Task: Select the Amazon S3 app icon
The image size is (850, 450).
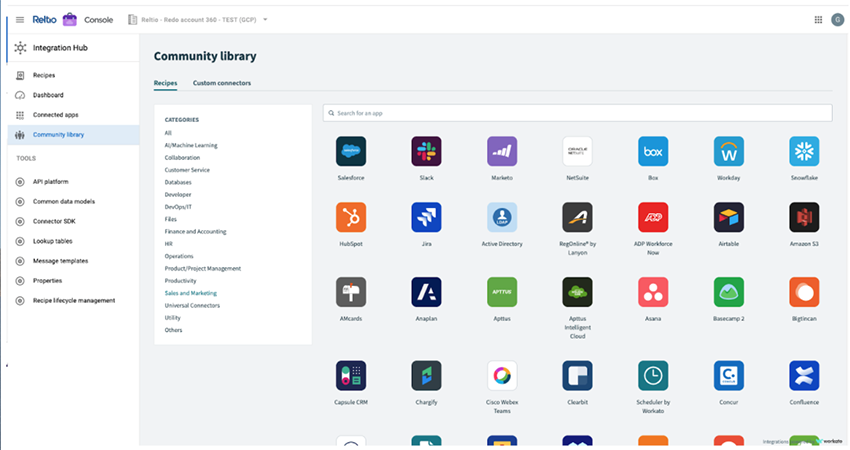Action: (x=804, y=217)
